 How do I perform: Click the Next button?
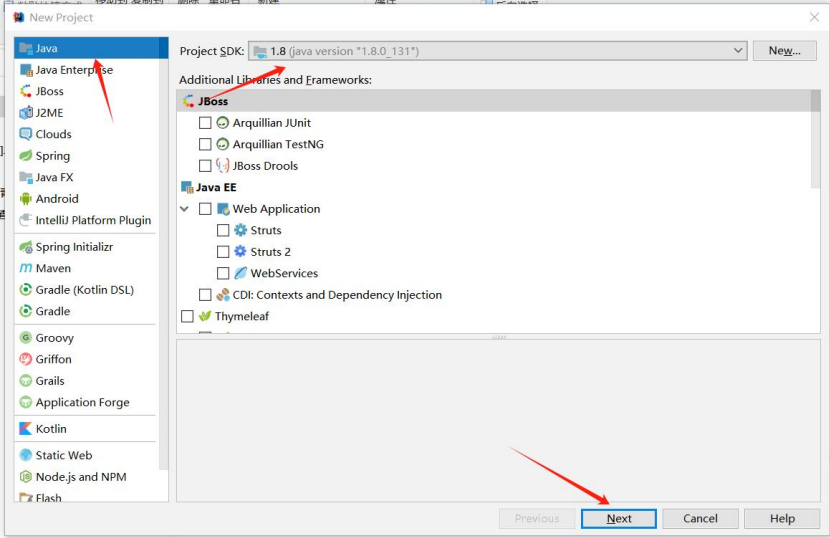click(x=619, y=518)
